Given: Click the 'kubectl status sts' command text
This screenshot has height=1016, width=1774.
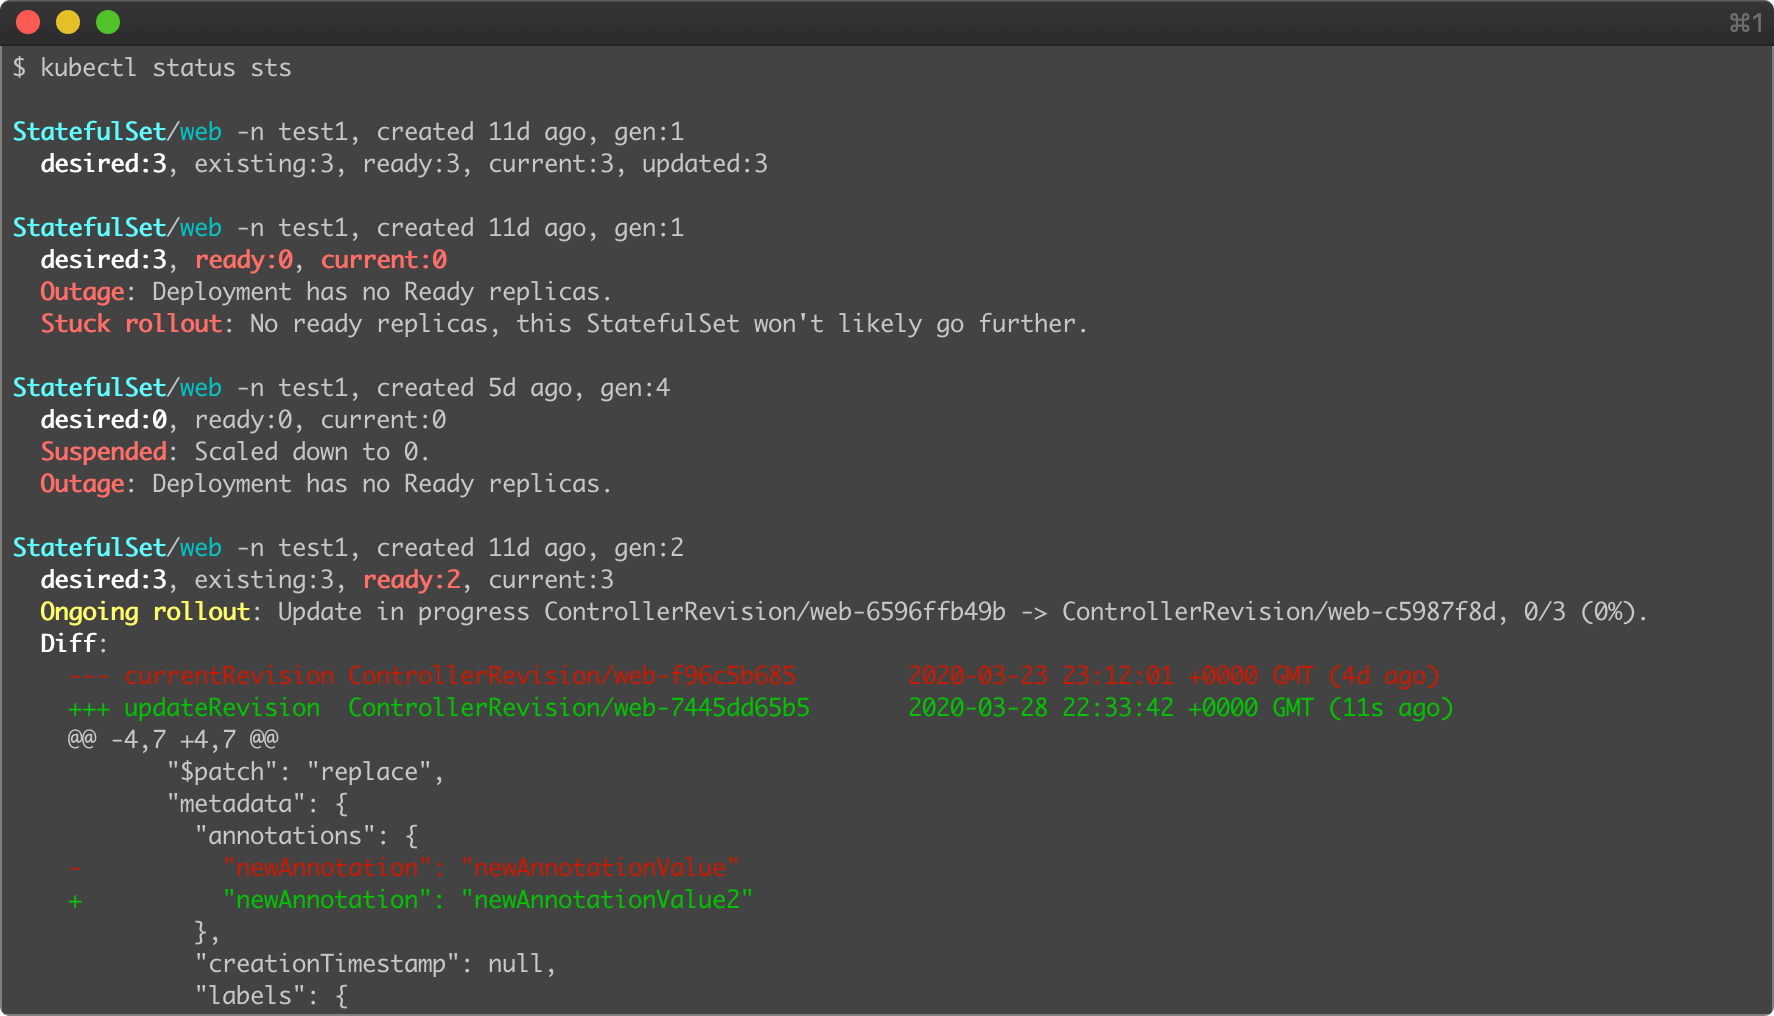Looking at the screenshot, I should point(166,68).
